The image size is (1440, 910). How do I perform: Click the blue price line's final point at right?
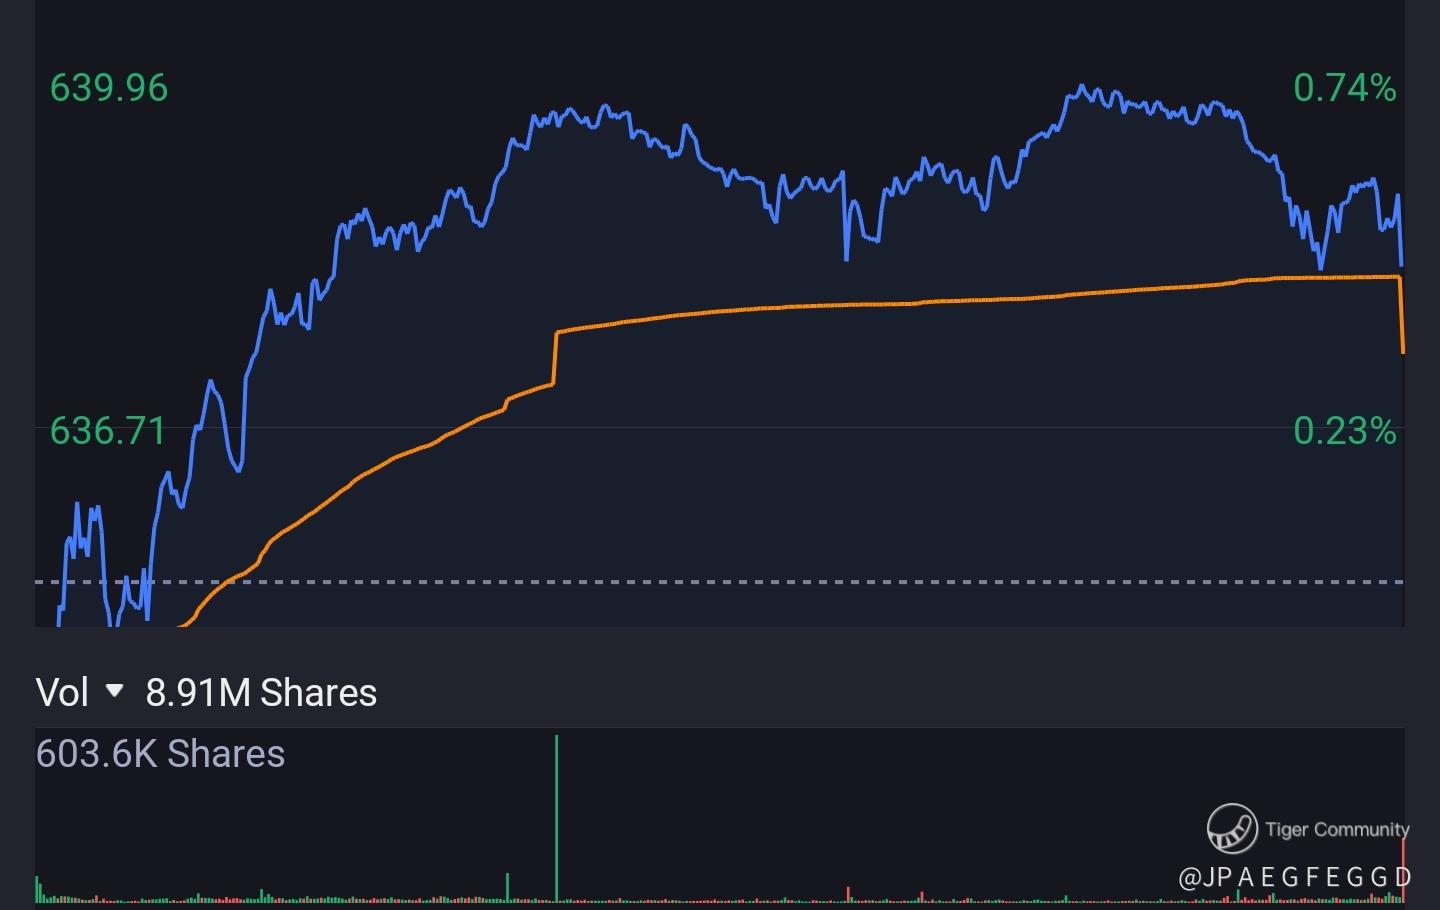1402,264
